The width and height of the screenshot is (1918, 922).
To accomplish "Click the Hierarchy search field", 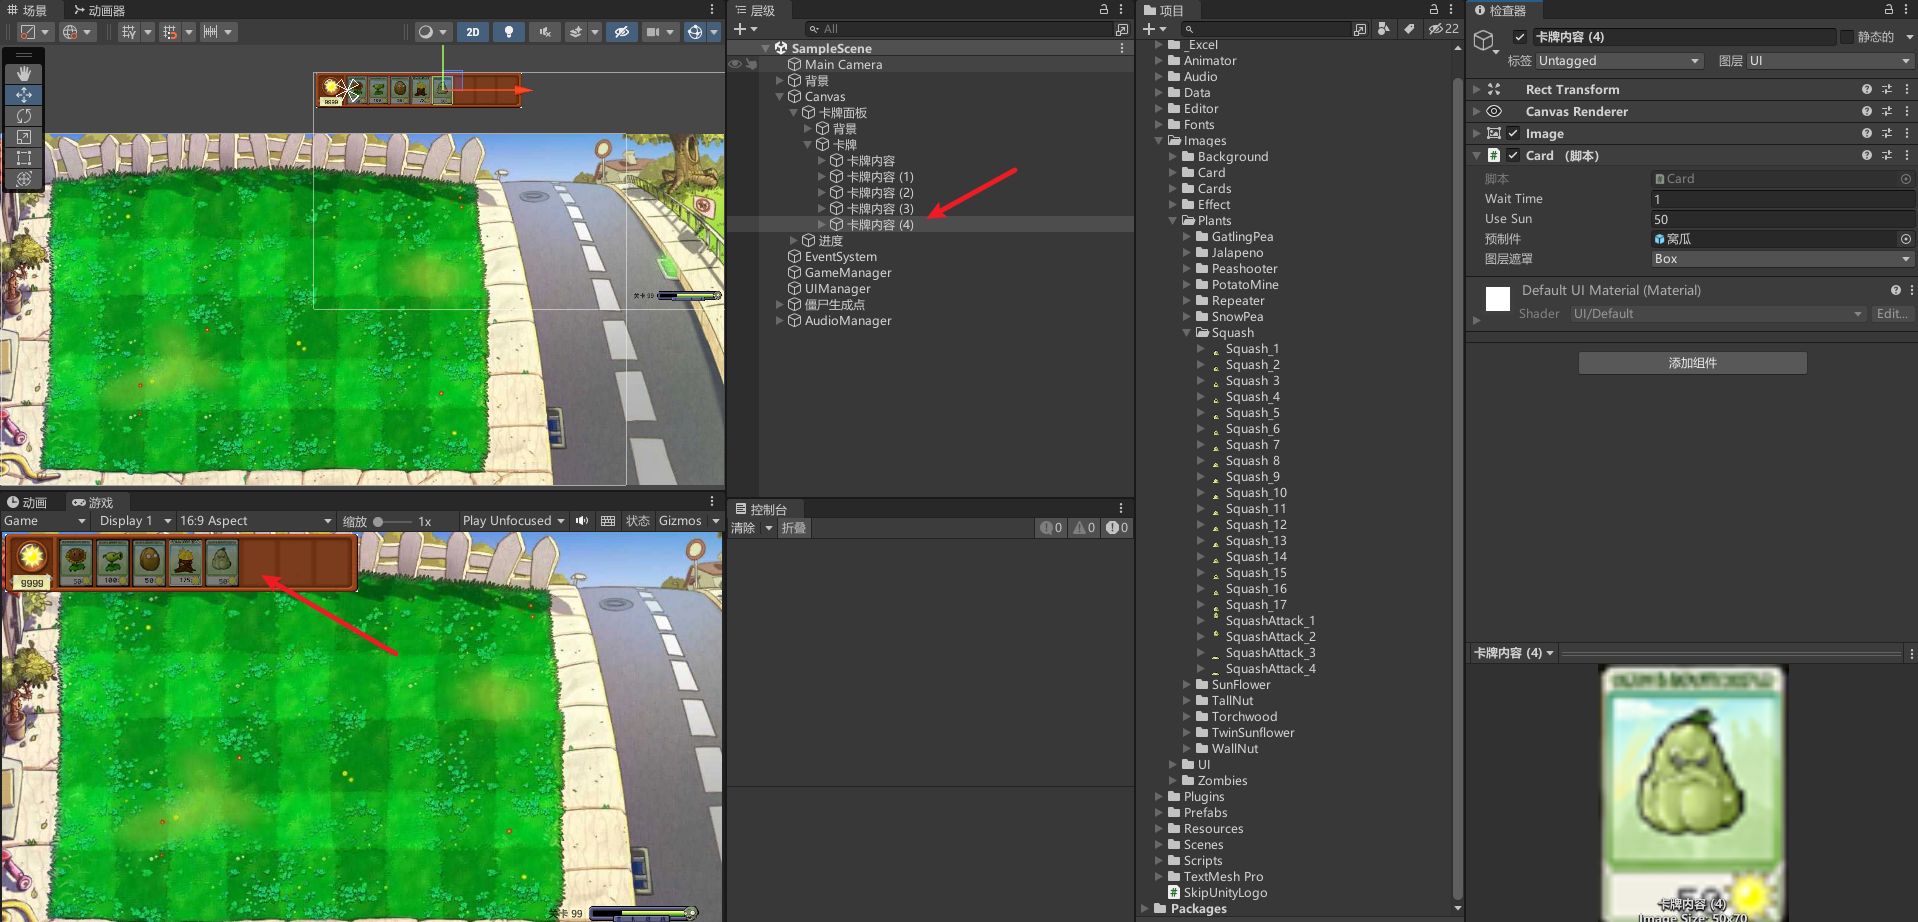I will point(958,29).
